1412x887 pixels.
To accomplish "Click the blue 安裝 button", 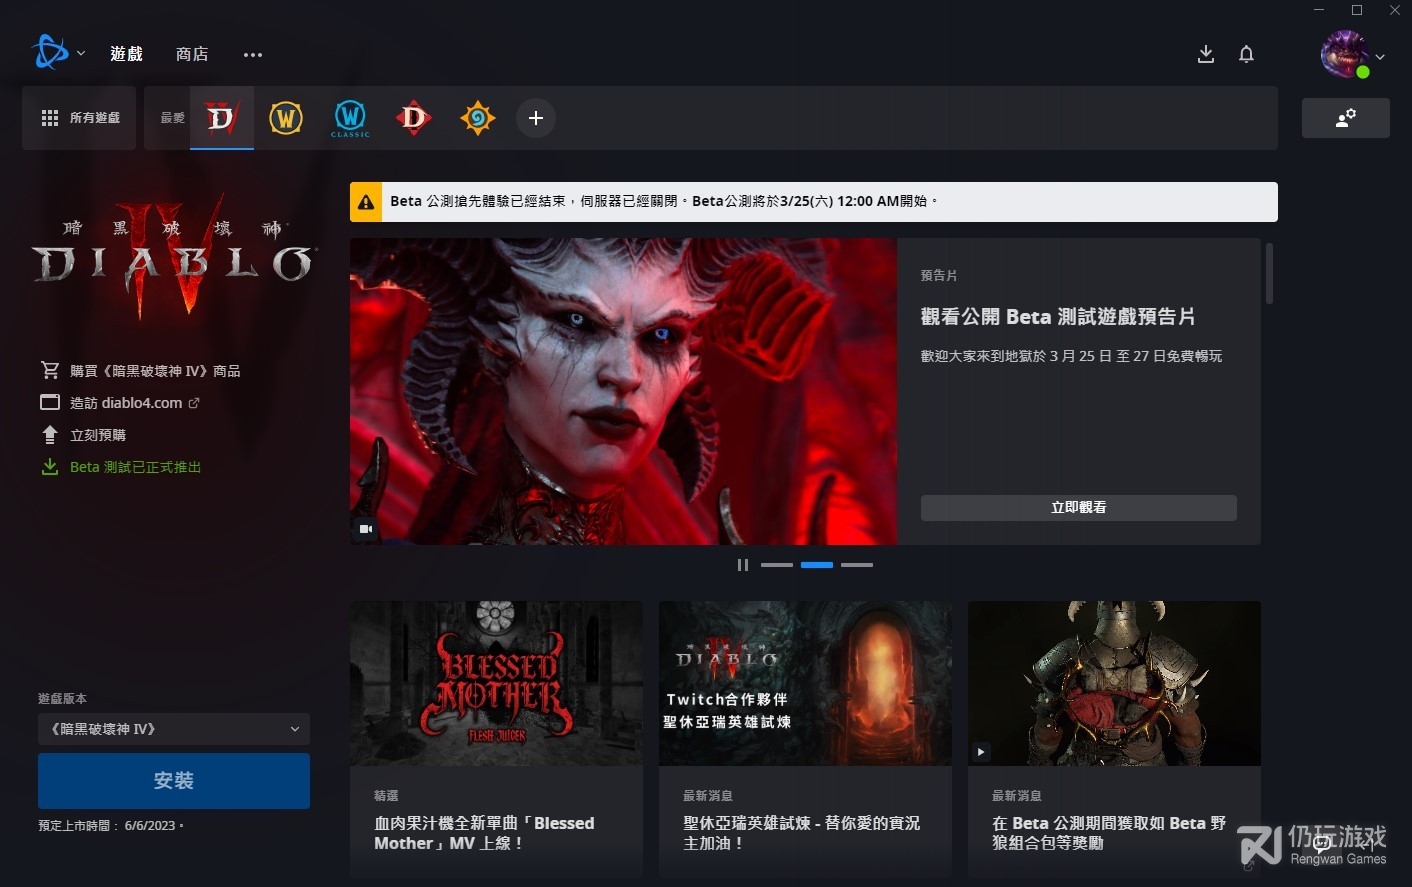I will (174, 781).
